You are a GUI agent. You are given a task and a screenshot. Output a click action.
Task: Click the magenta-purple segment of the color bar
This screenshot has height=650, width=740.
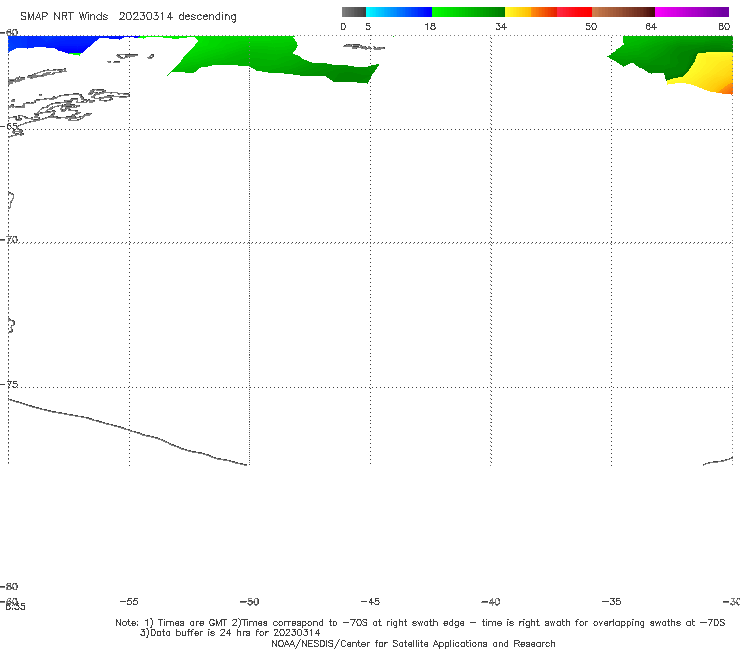click(x=692, y=12)
